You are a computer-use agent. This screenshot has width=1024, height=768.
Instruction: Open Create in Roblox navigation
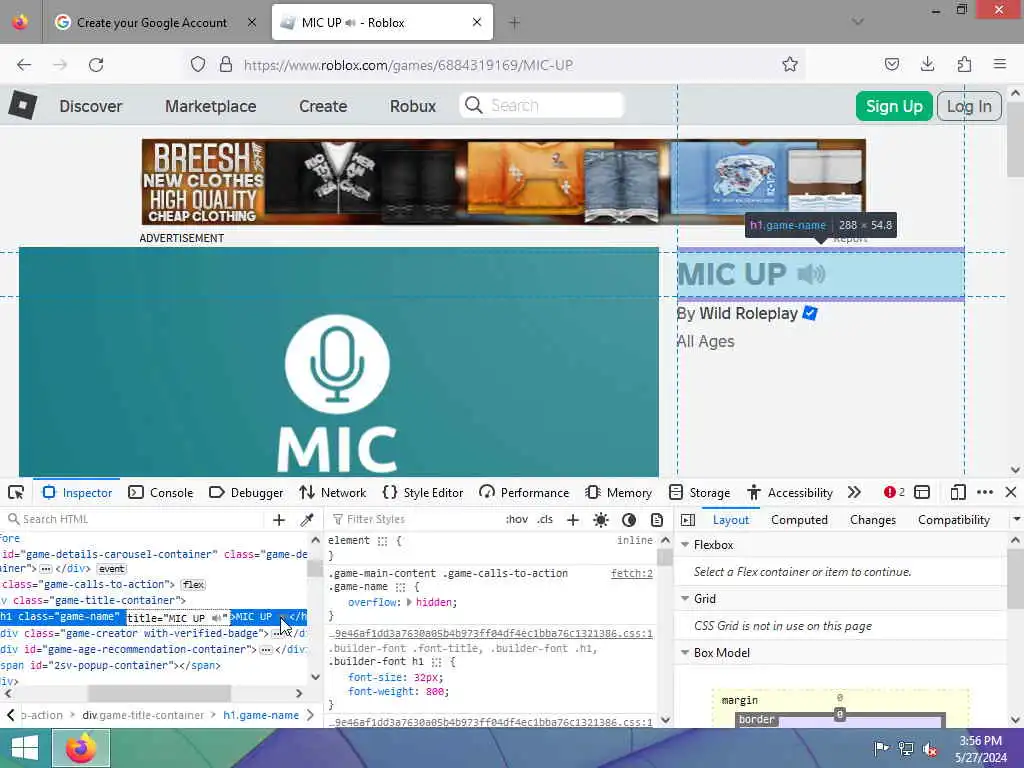click(323, 106)
